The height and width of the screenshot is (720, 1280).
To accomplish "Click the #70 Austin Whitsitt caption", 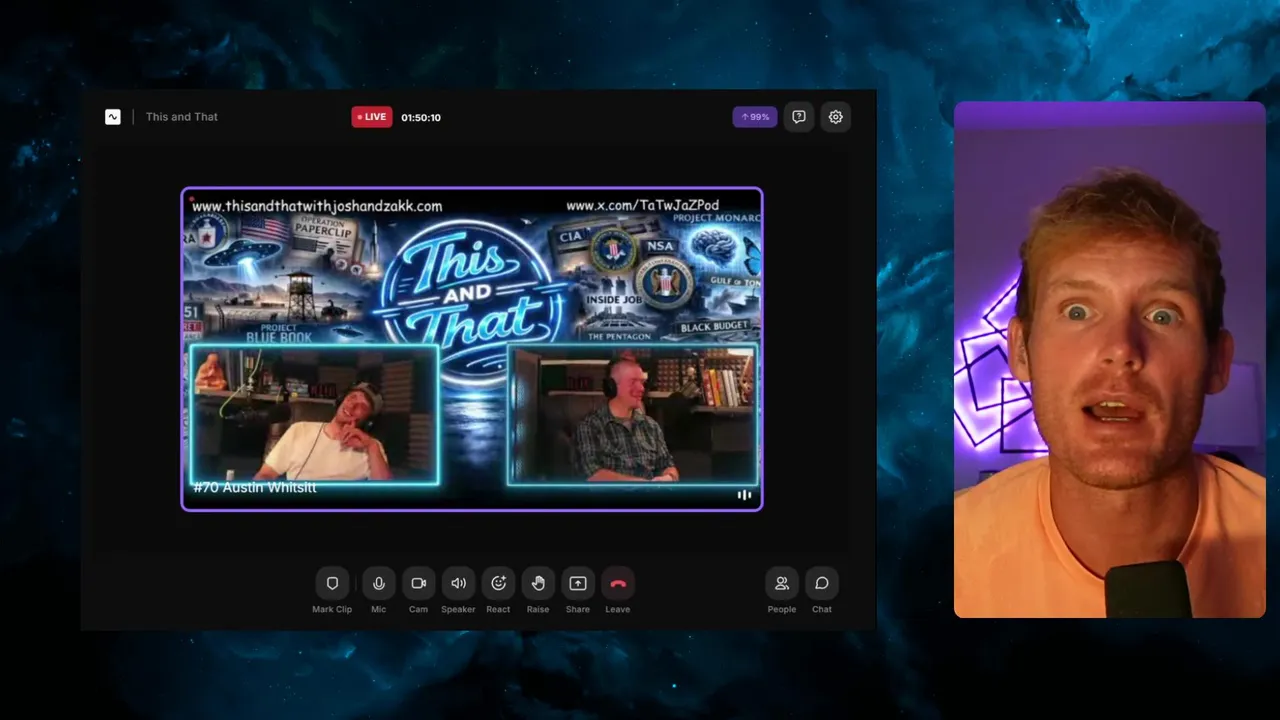I will 255,487.
